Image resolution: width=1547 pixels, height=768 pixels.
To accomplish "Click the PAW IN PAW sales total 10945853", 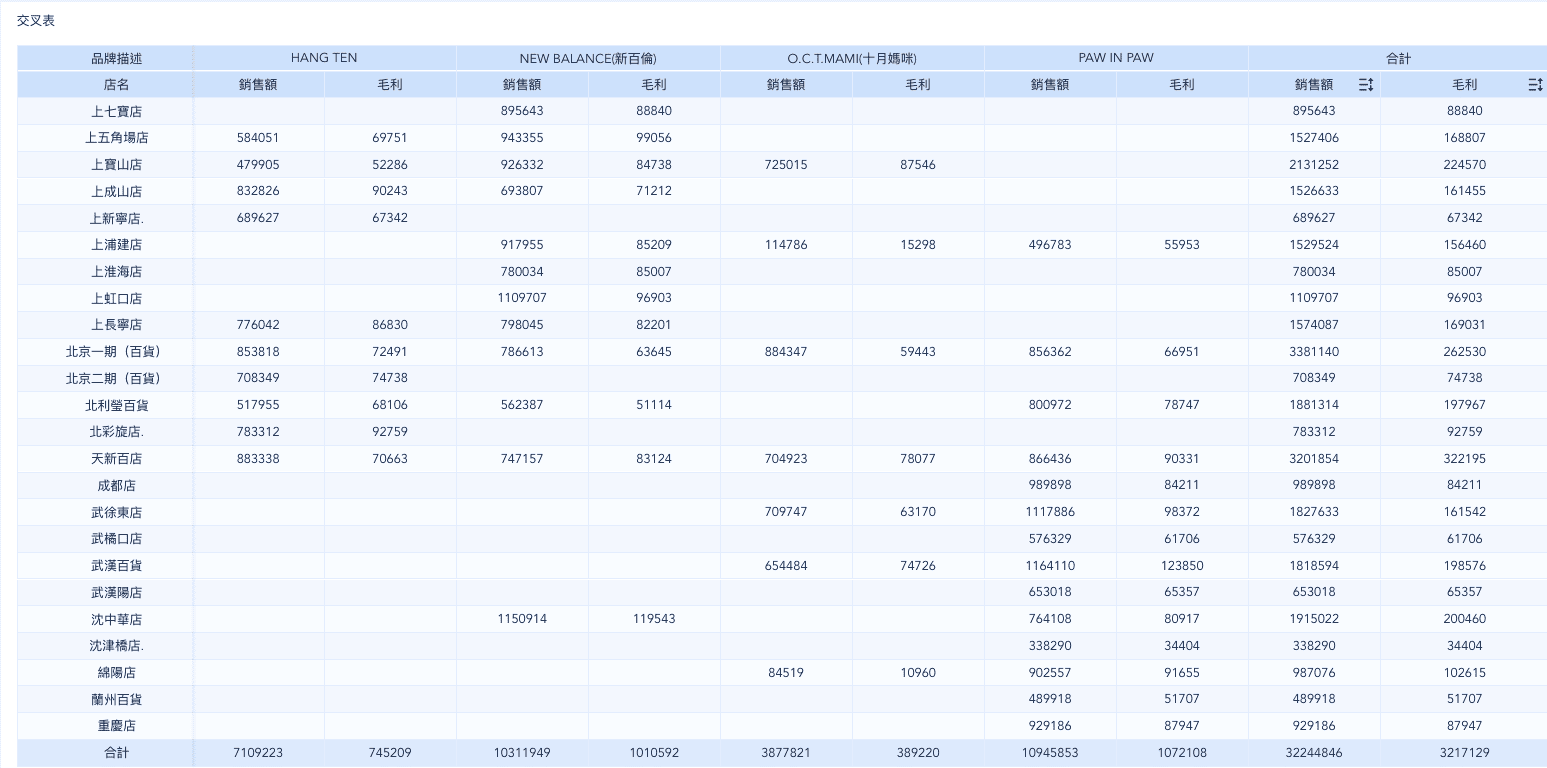I will [x=1050, y=753].
